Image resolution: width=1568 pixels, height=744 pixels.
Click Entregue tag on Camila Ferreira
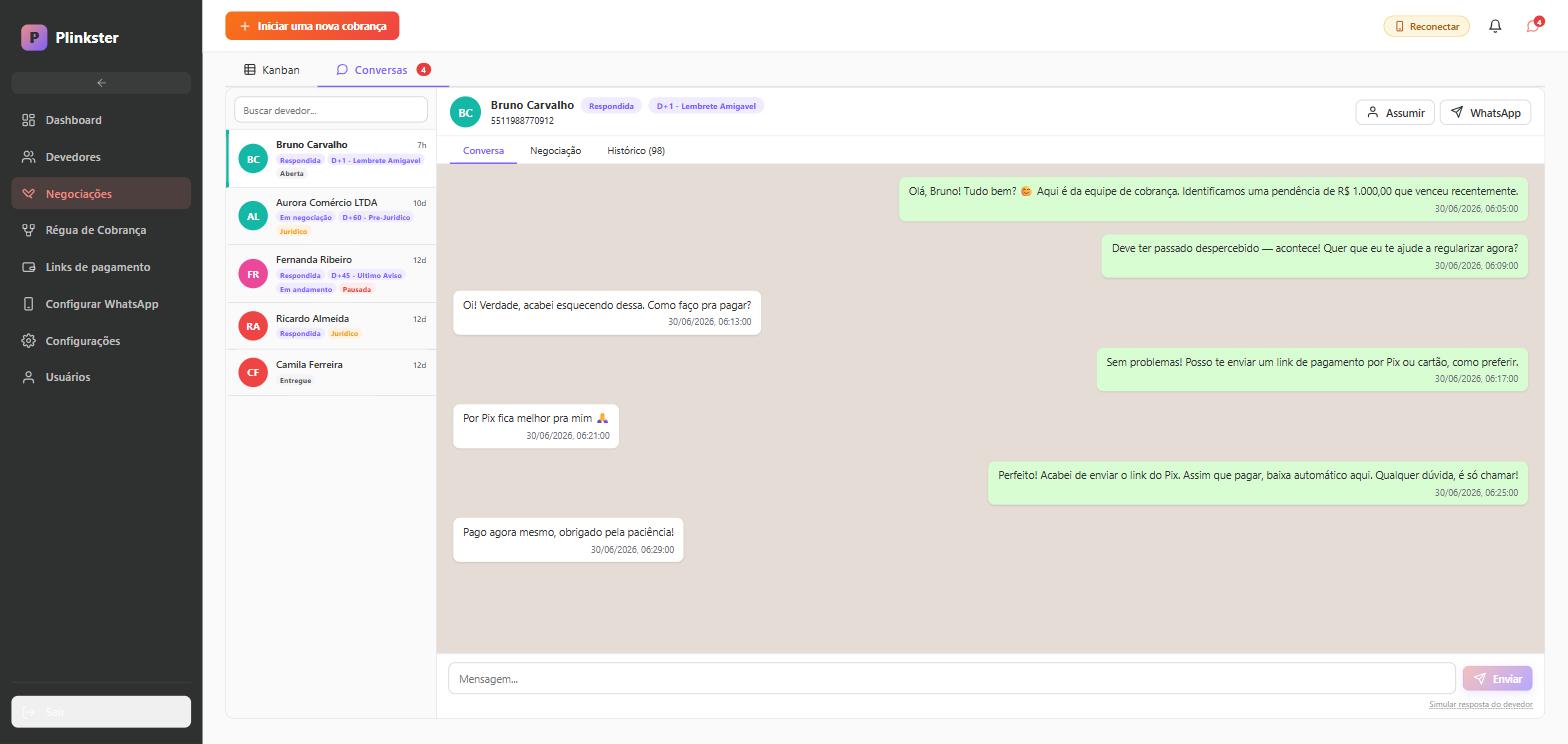(x=295, y=381)
